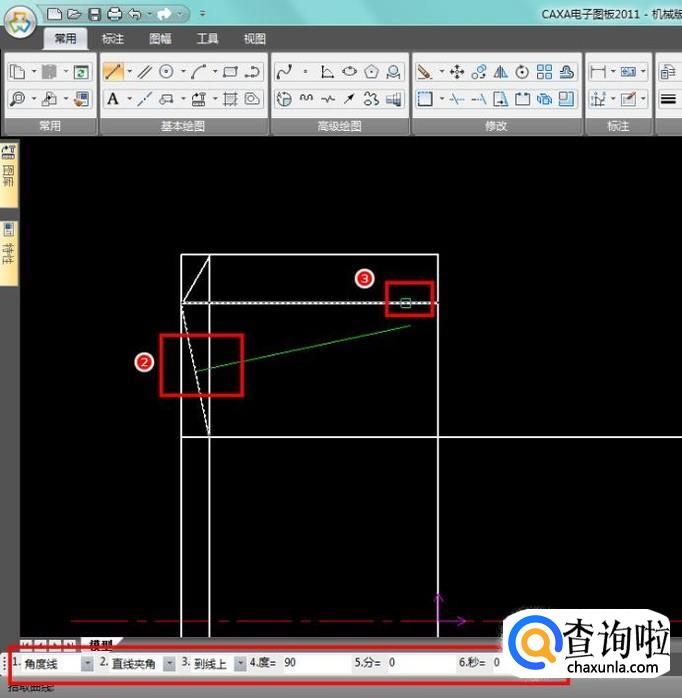Select the Move tool
The height and width of the screenshot is (698, 682).
(x=457, y=72)
